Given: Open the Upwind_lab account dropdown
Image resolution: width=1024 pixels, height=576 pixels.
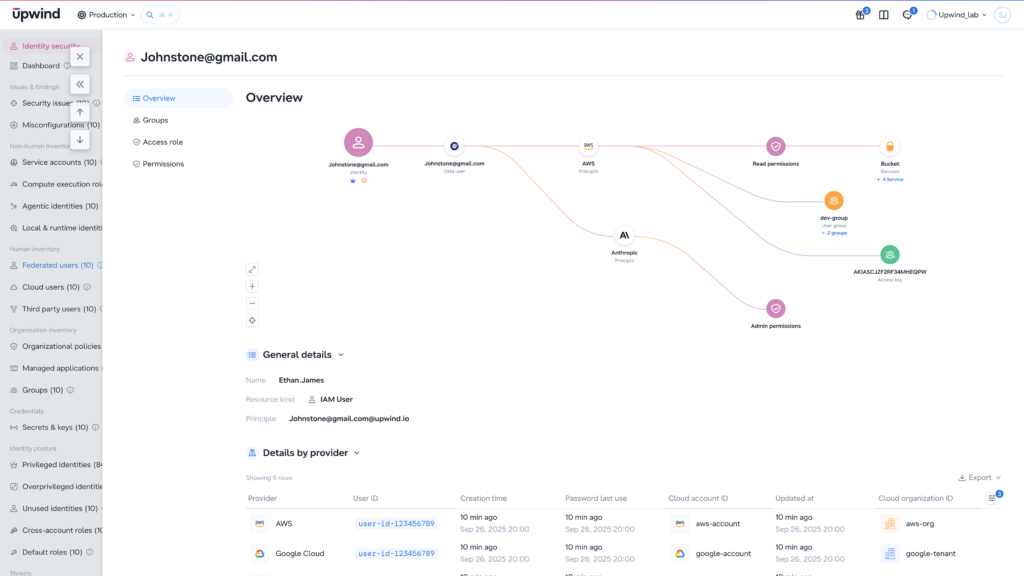Looking at the screenshot, I should click(x=957, y=14).
